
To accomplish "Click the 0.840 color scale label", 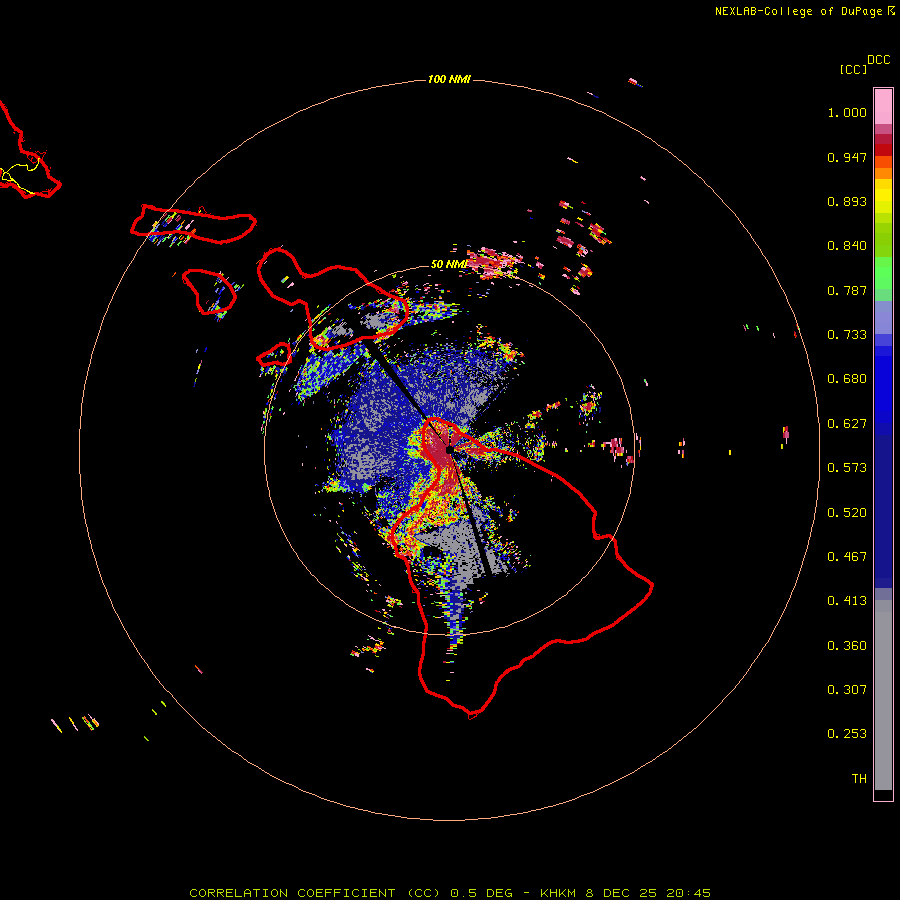I will [847, 246].
